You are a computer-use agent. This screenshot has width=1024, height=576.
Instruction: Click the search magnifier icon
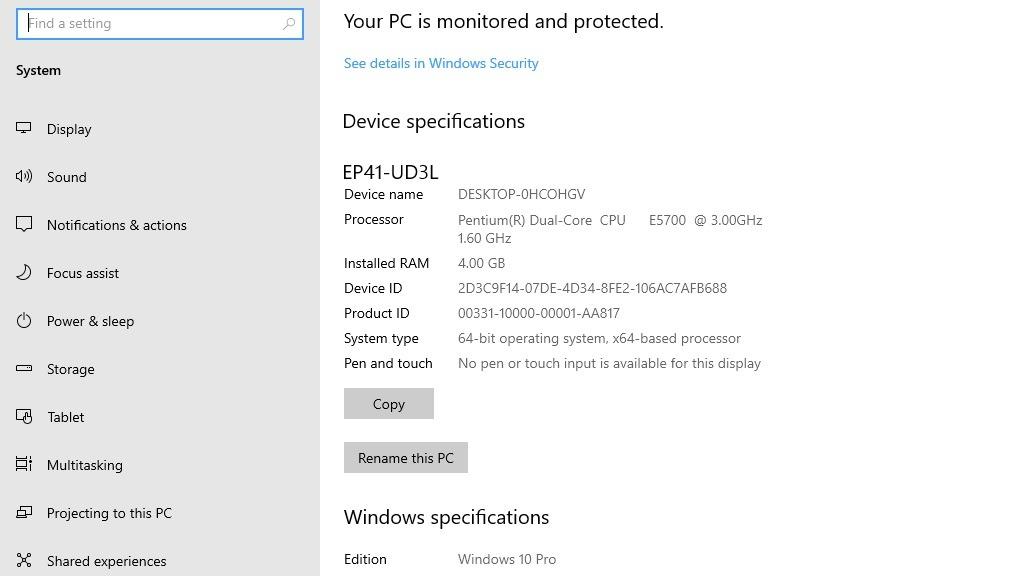pos(289,24)
